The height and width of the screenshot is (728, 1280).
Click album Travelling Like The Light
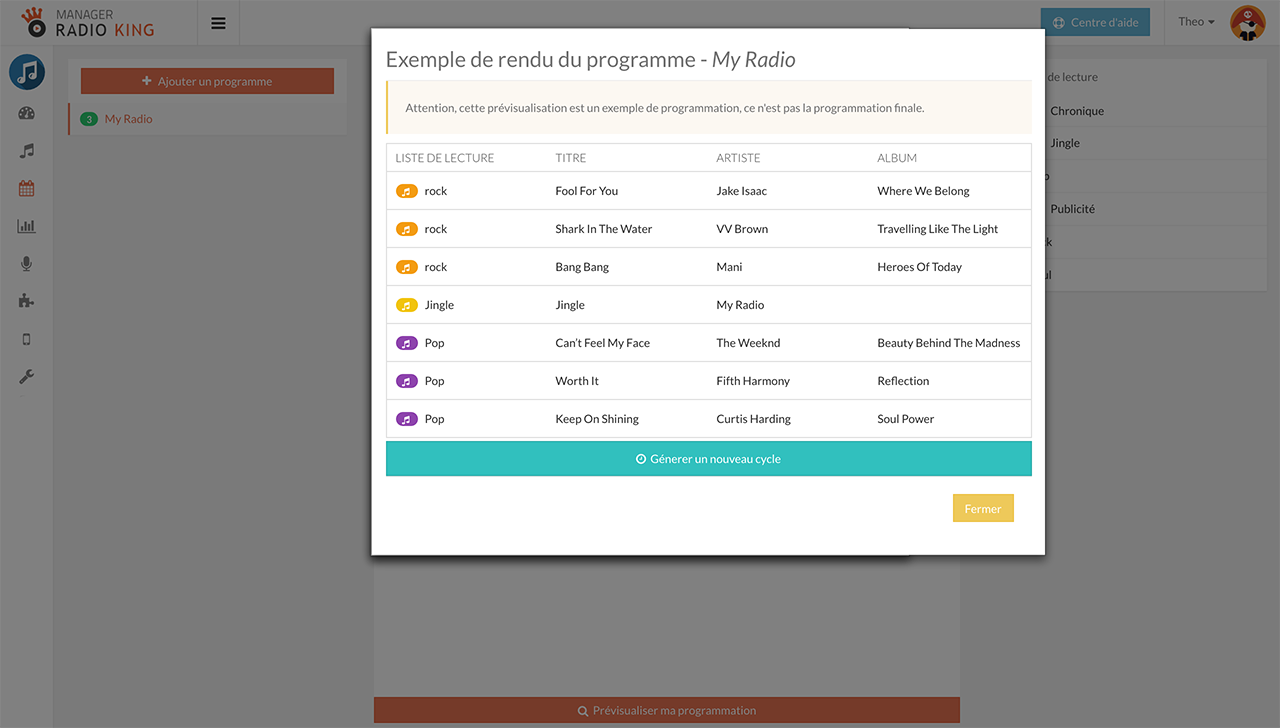click(938, 229)
